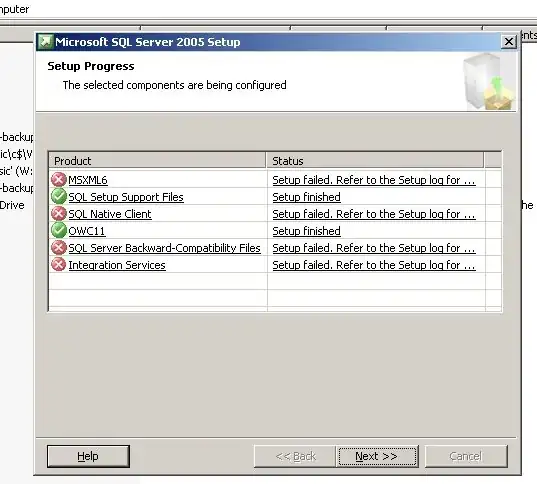The height and width of the screenshot is (484, 537).
Task: View the MSXML6 setup failed status log
Action: pos(374,180)
